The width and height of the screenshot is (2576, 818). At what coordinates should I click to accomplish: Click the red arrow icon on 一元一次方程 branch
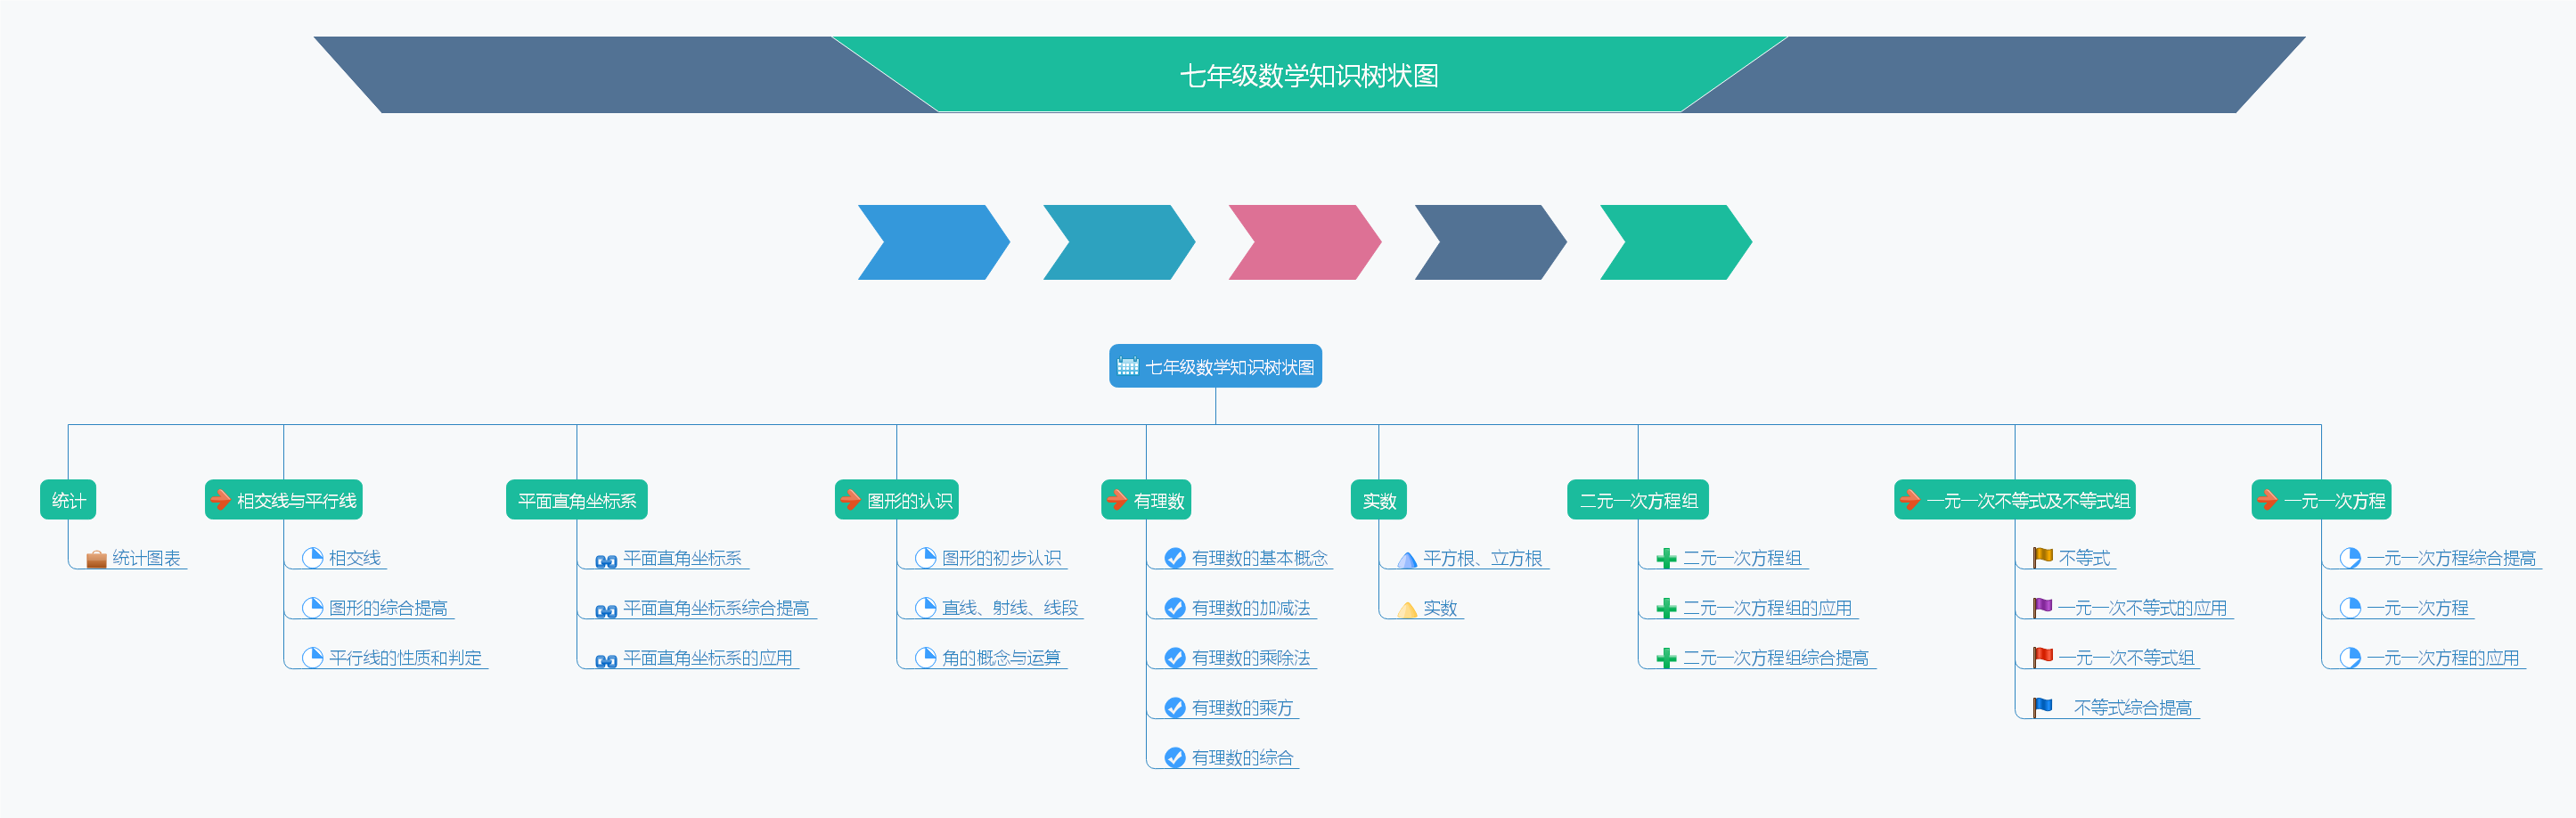point(2268,500)
